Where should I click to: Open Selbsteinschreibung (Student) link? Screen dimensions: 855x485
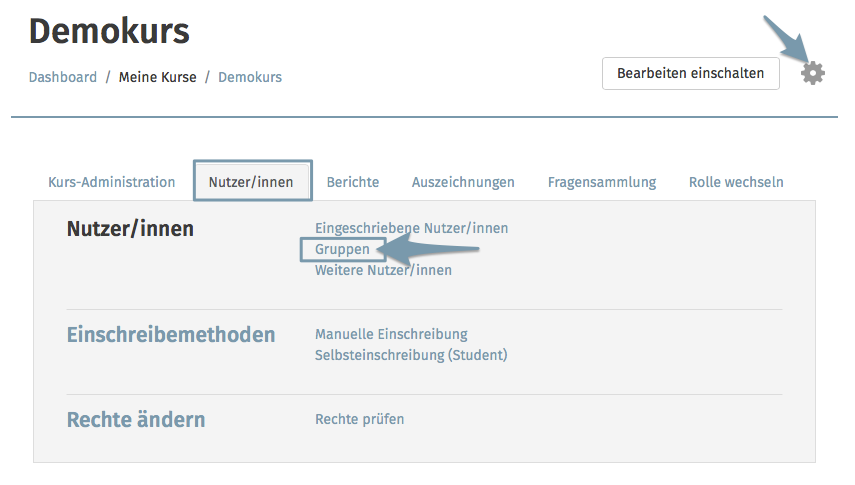click(411, 355)
